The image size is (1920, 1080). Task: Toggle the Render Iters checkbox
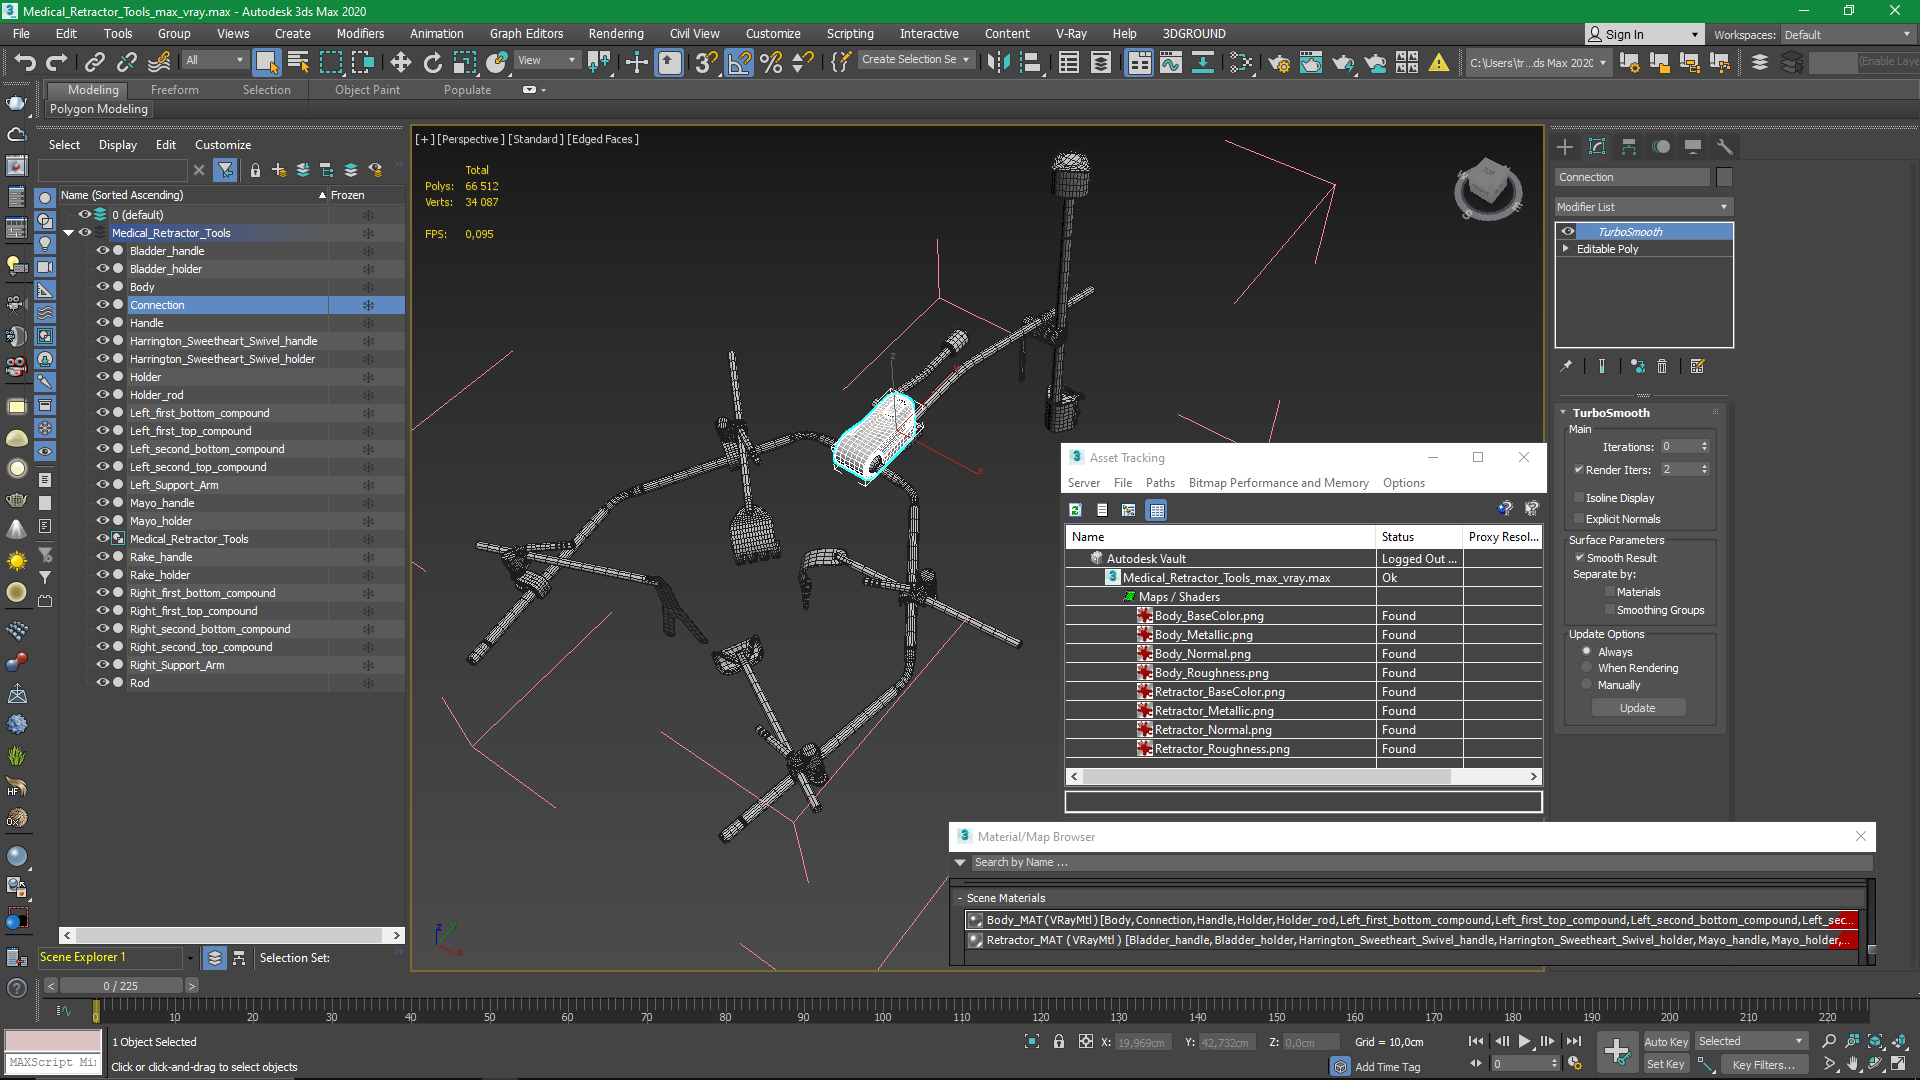point(1579,470)
